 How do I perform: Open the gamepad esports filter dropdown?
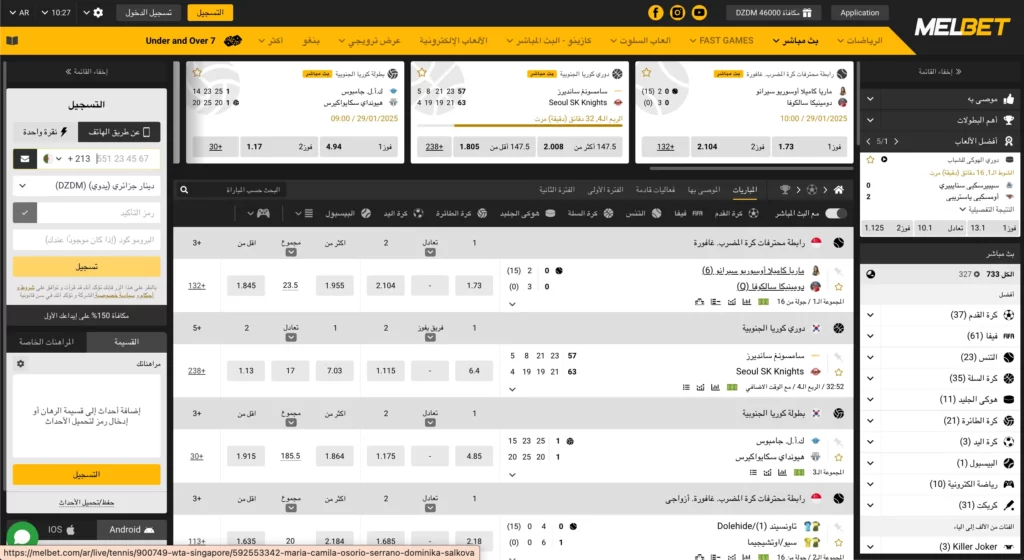click(x=258, y=213)
